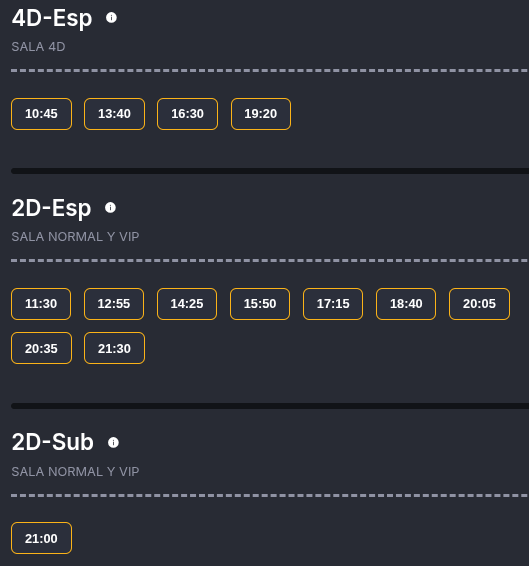Open info icon next to 2D-Esp
Viewport: 529px width, 566px height.
point(110,208)
